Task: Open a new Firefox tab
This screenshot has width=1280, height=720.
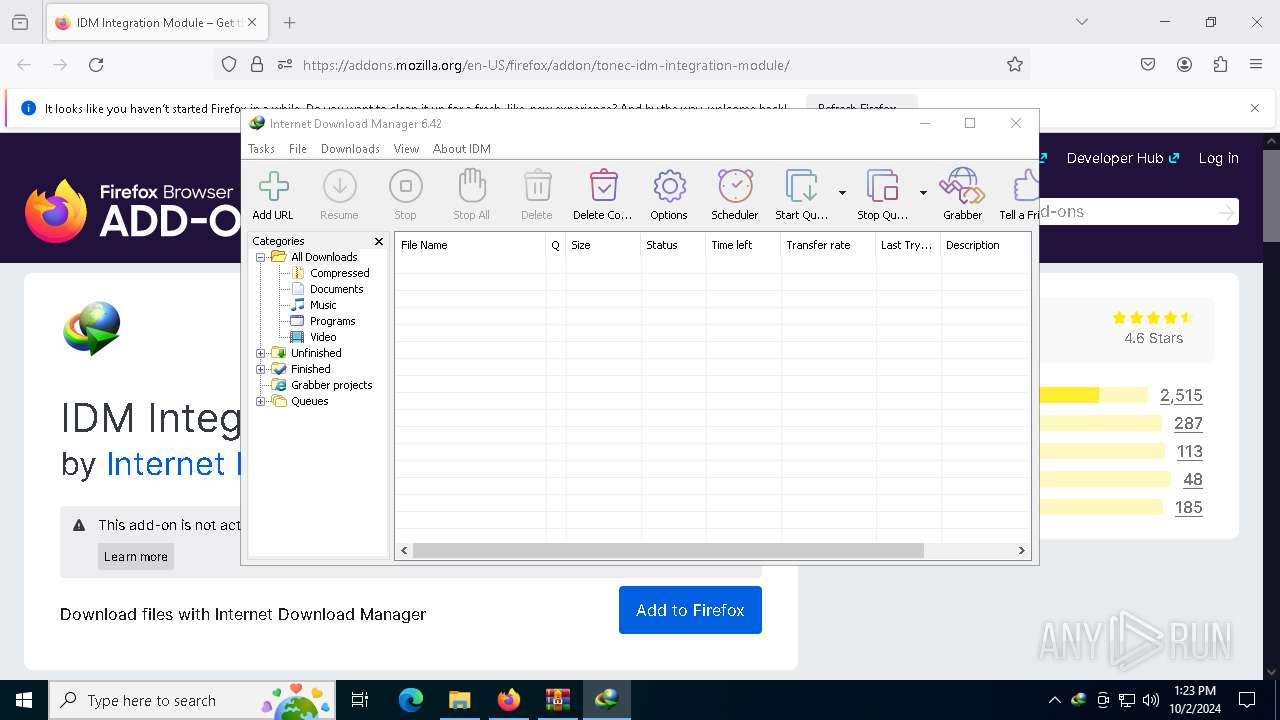Action: point(289,22)
